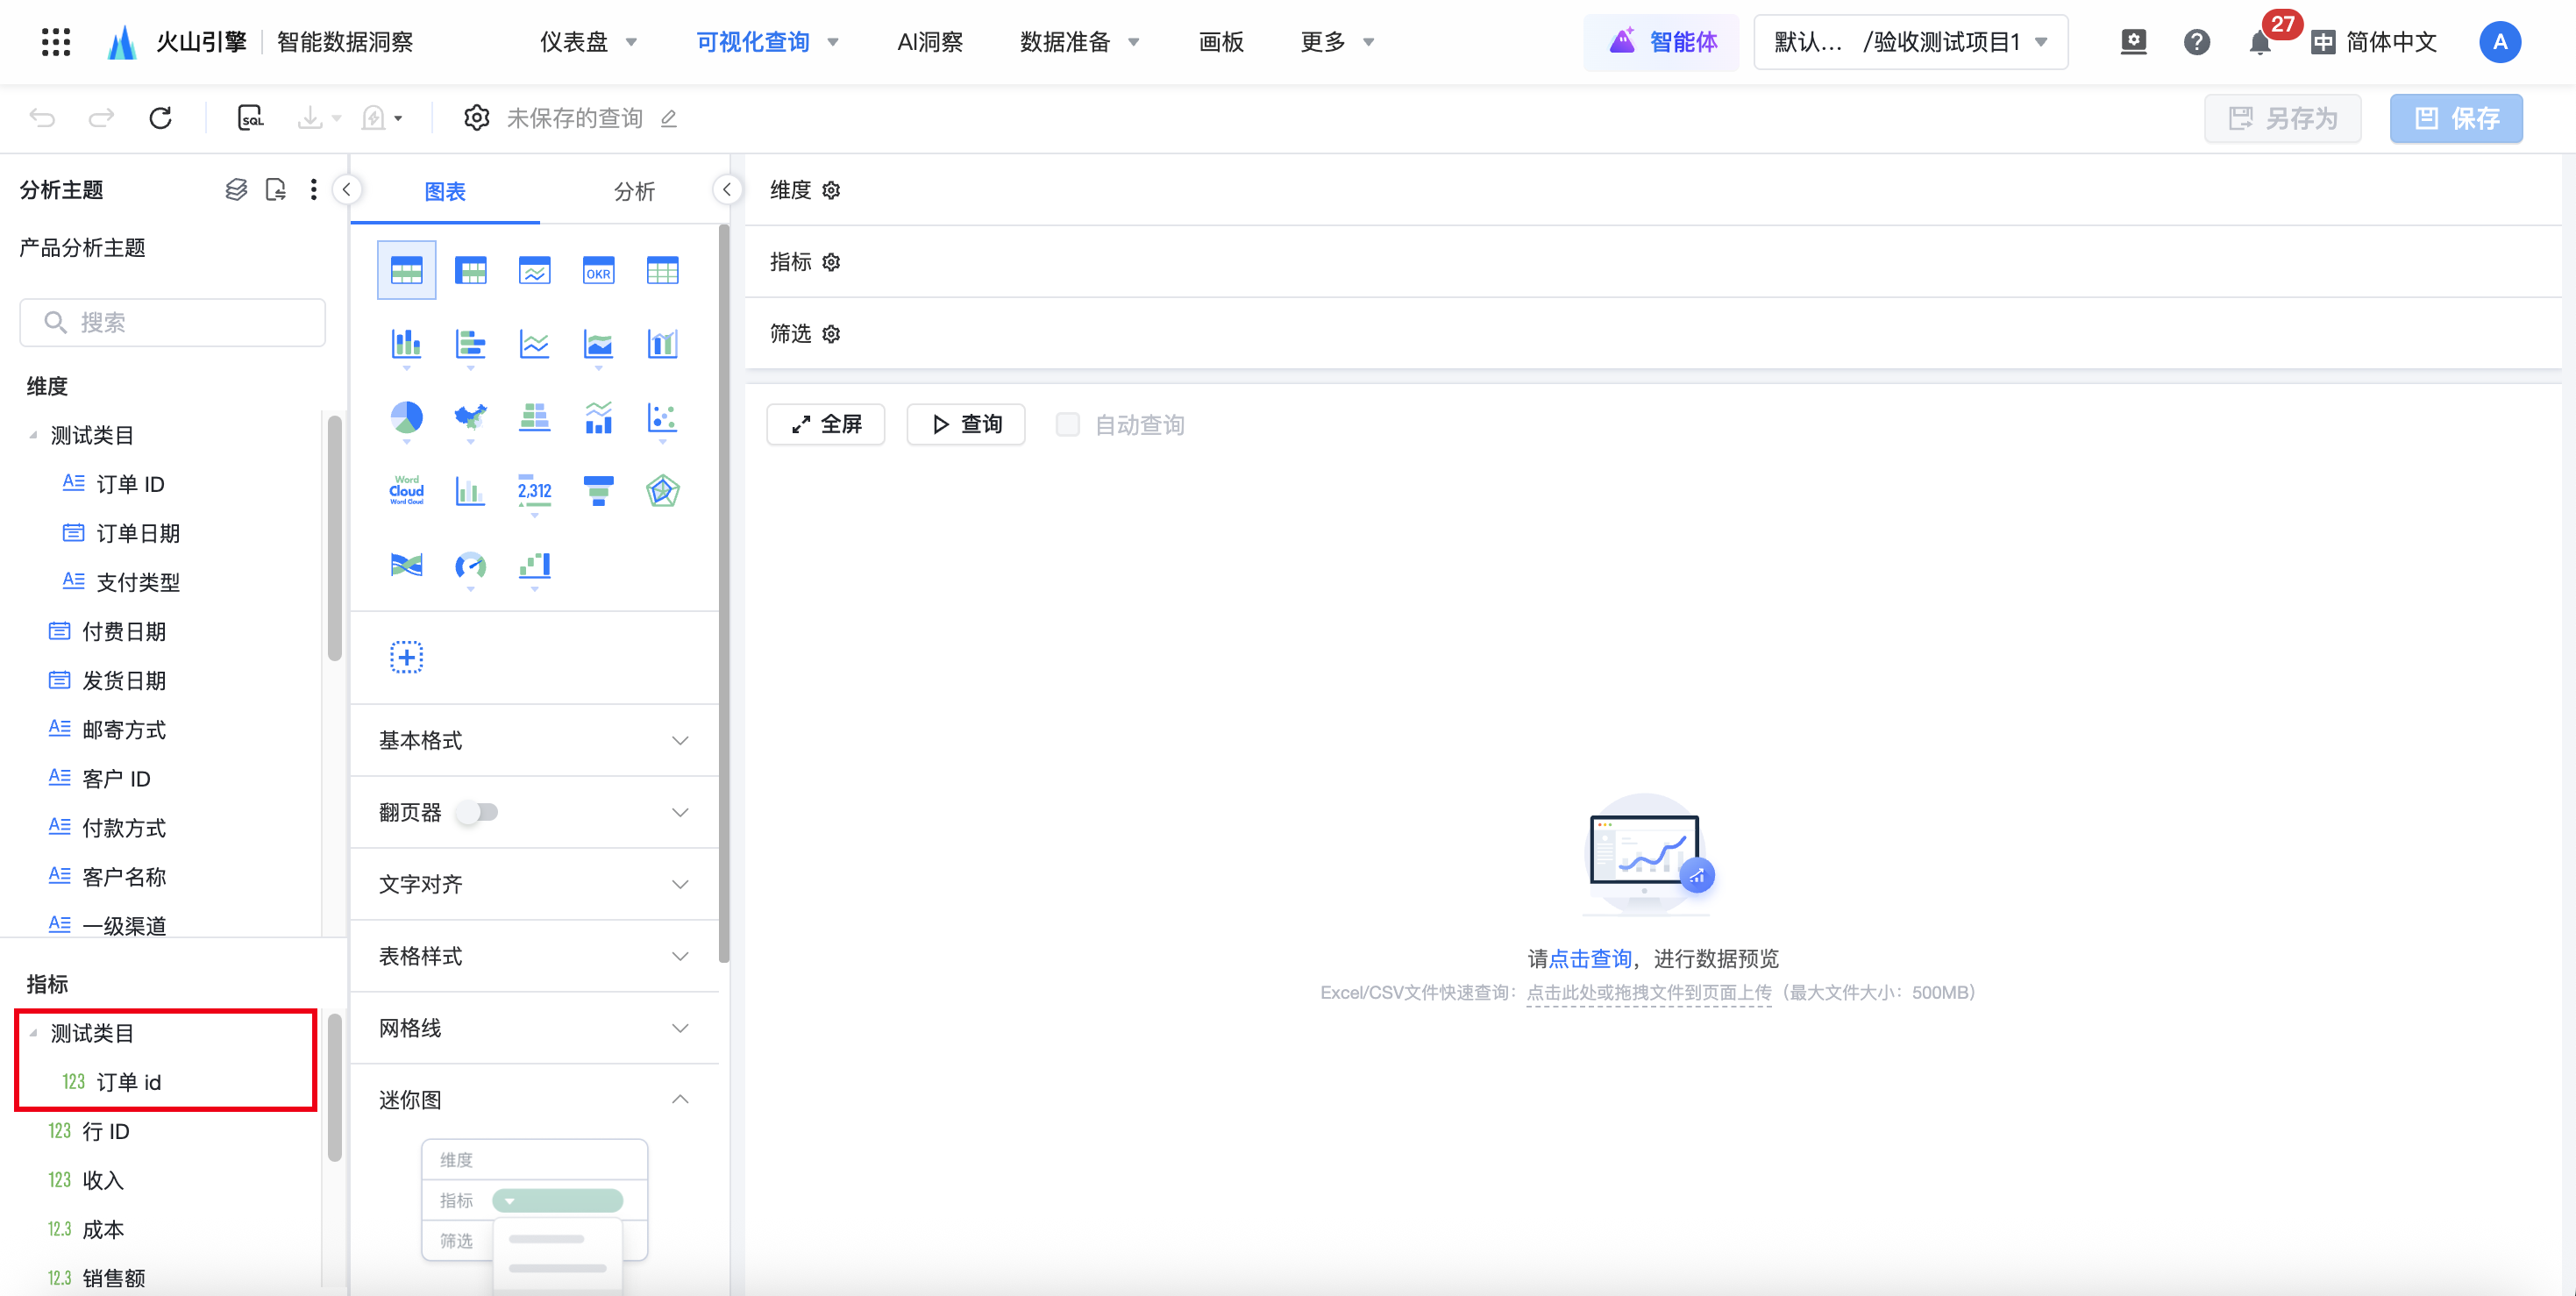Select the OKR chart type icon
Screen dimensions: 2576x1296
598,270
